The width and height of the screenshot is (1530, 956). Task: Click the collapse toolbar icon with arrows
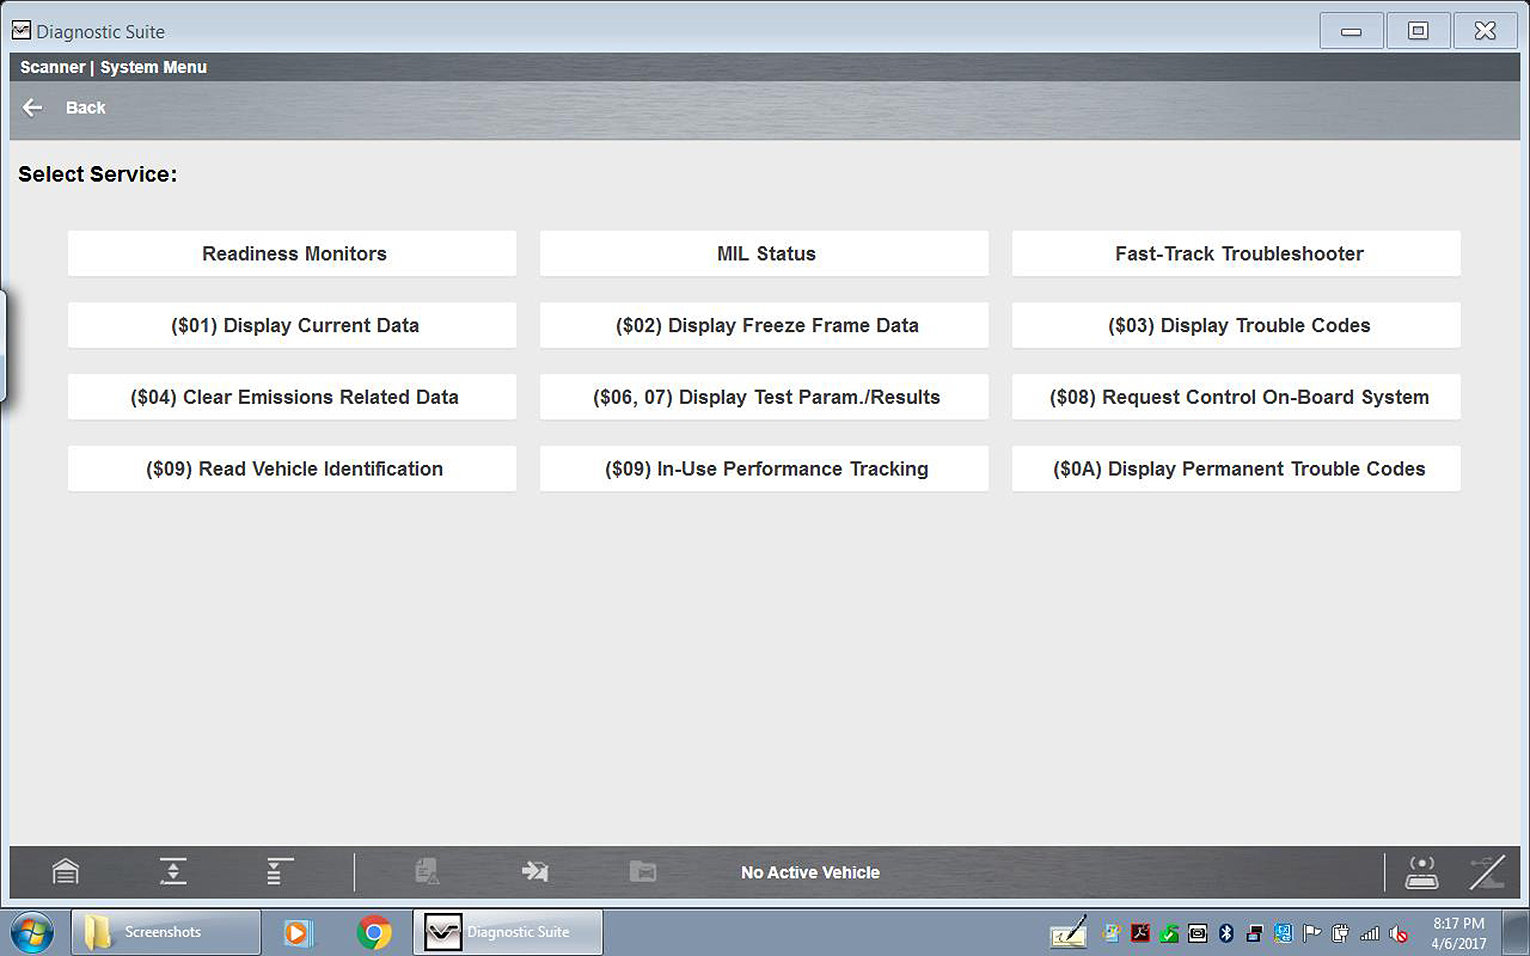click(173, 872)
